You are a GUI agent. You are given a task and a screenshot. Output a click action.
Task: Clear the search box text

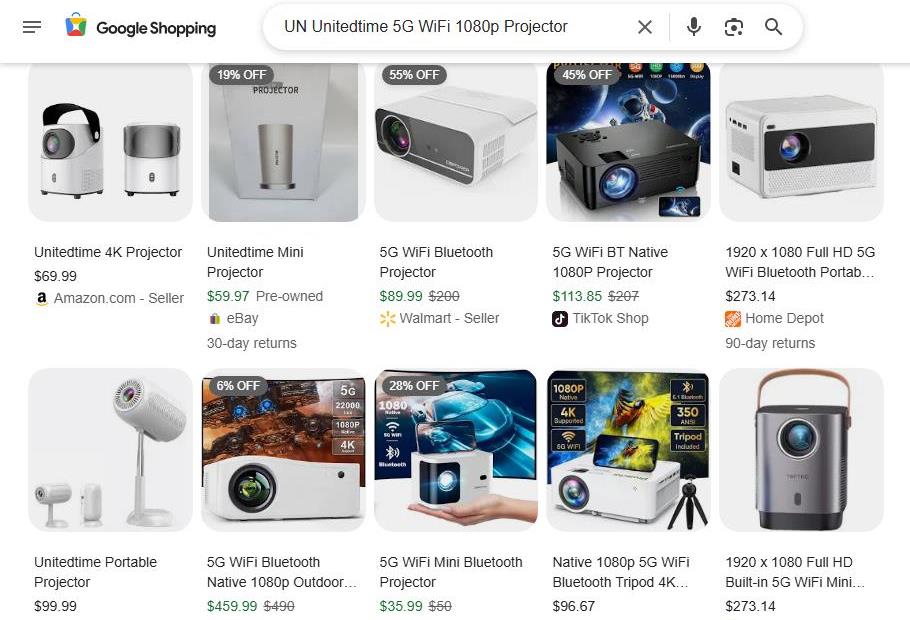pos(645,27)
